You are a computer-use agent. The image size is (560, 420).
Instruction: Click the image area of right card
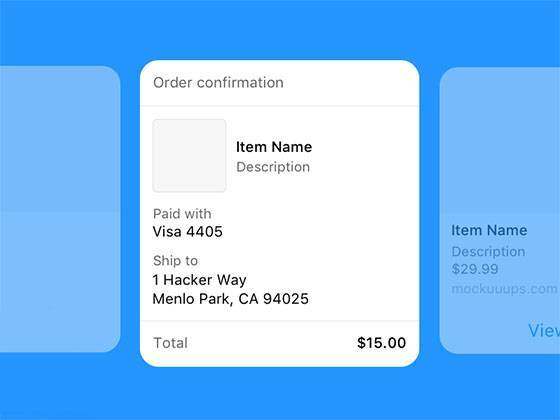click(500, 141)
